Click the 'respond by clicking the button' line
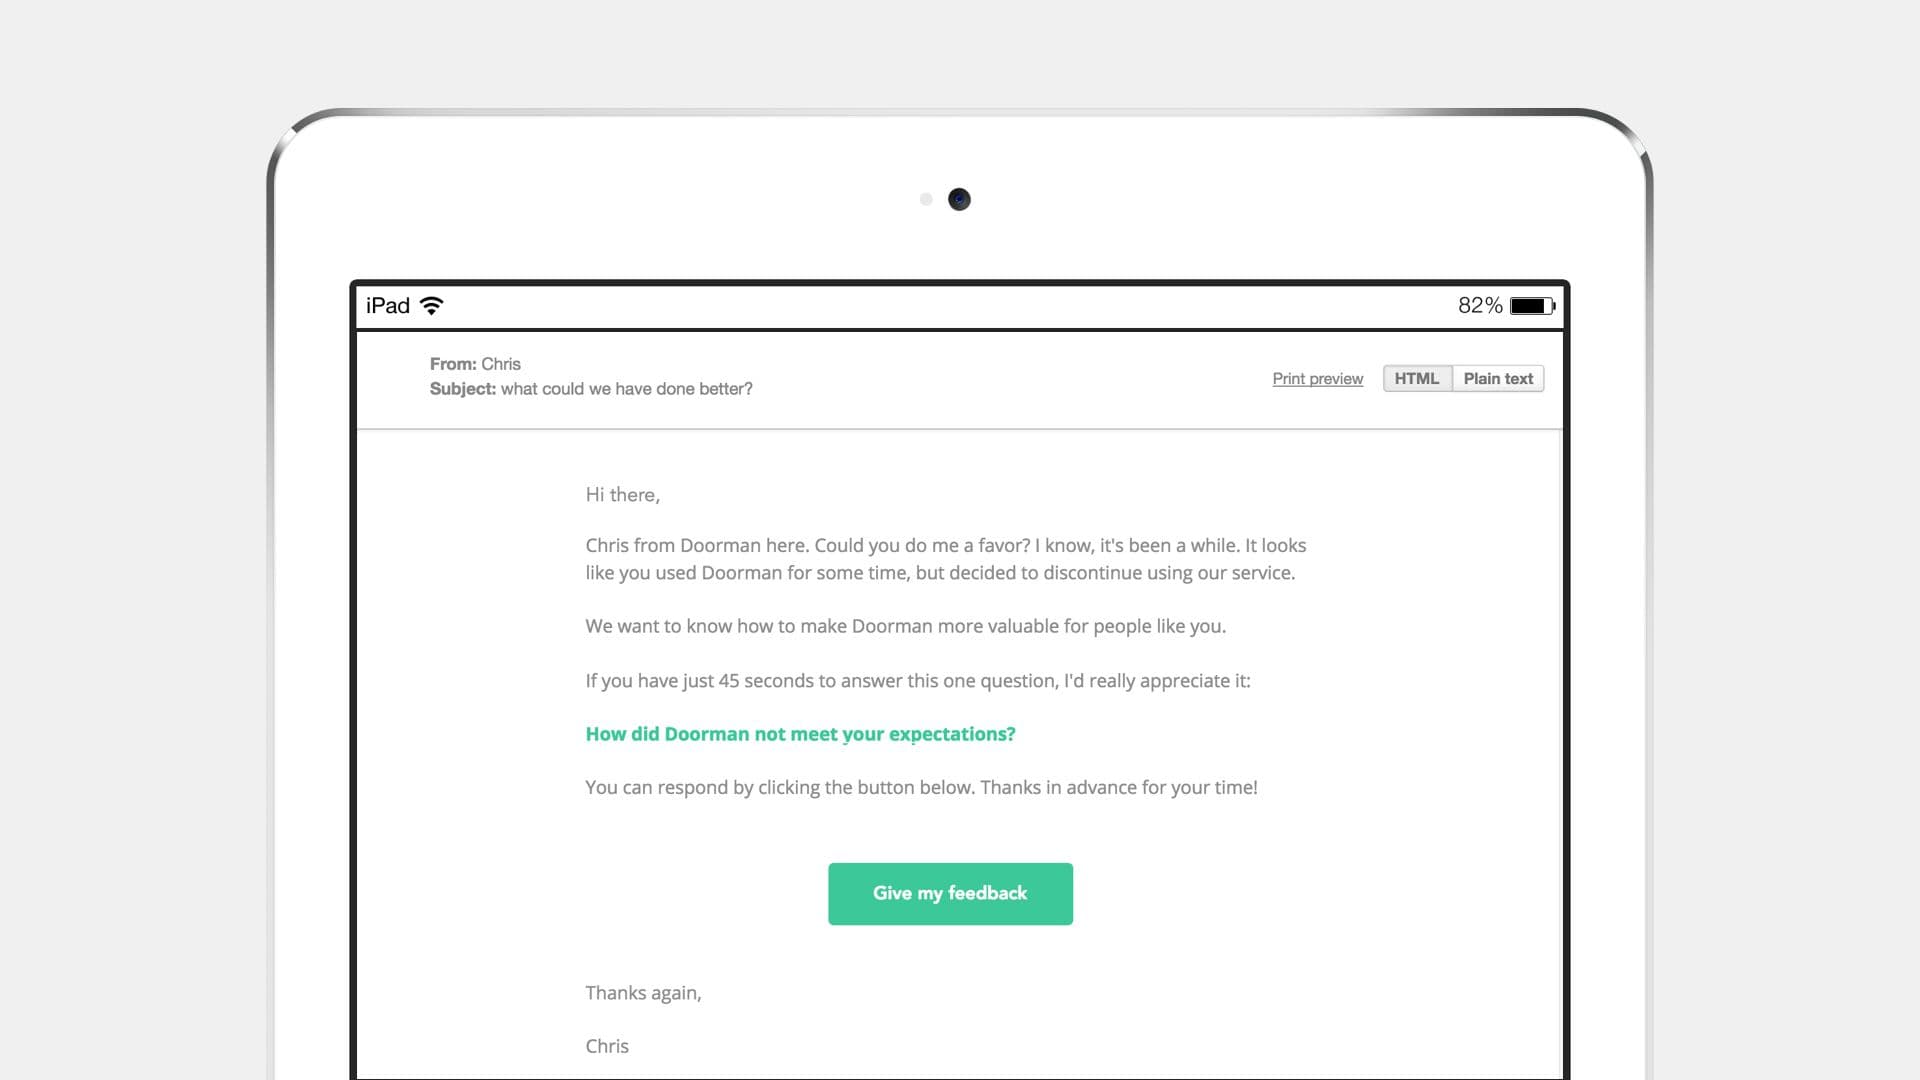This screenshot has width=1920, height=1080. pyautogui.click(x=921, y=788)
